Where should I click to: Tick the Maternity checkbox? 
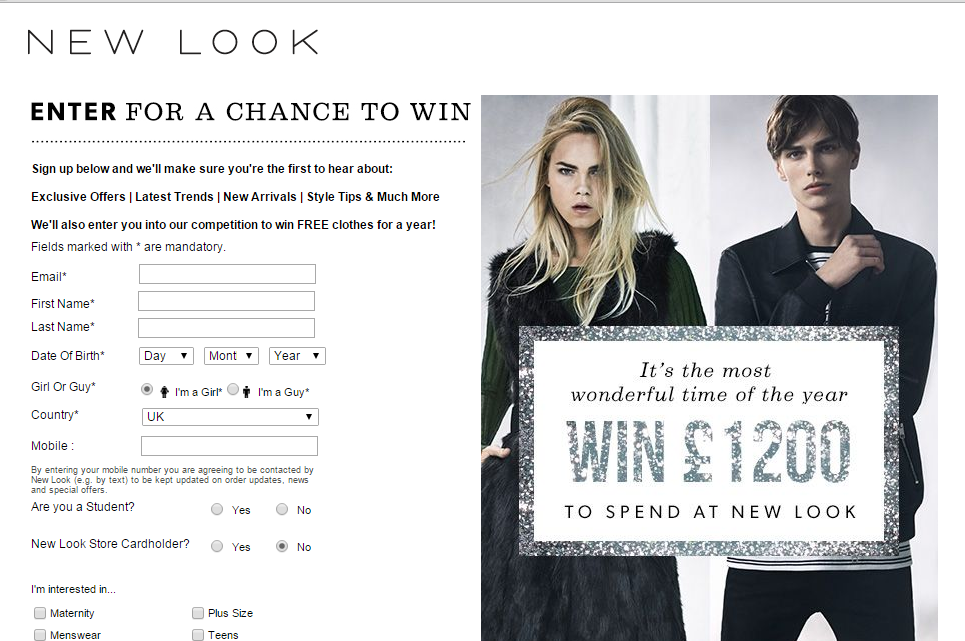pyautogui.click(x=40, y=613)
